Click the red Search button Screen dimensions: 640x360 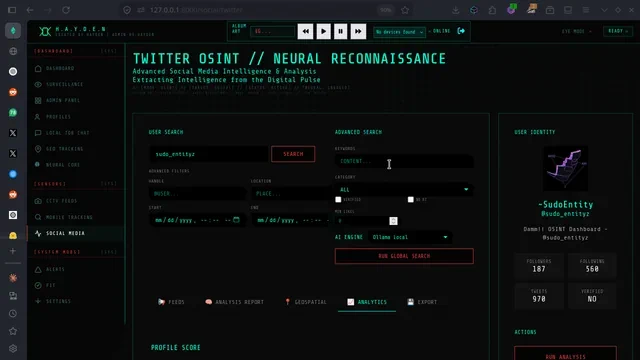coord(293,154)
